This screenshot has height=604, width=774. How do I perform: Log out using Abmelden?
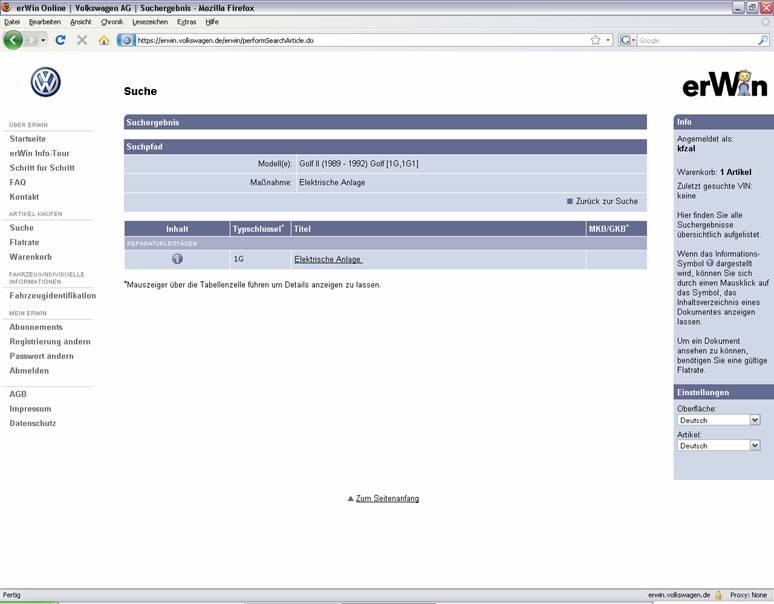point(29,371)
